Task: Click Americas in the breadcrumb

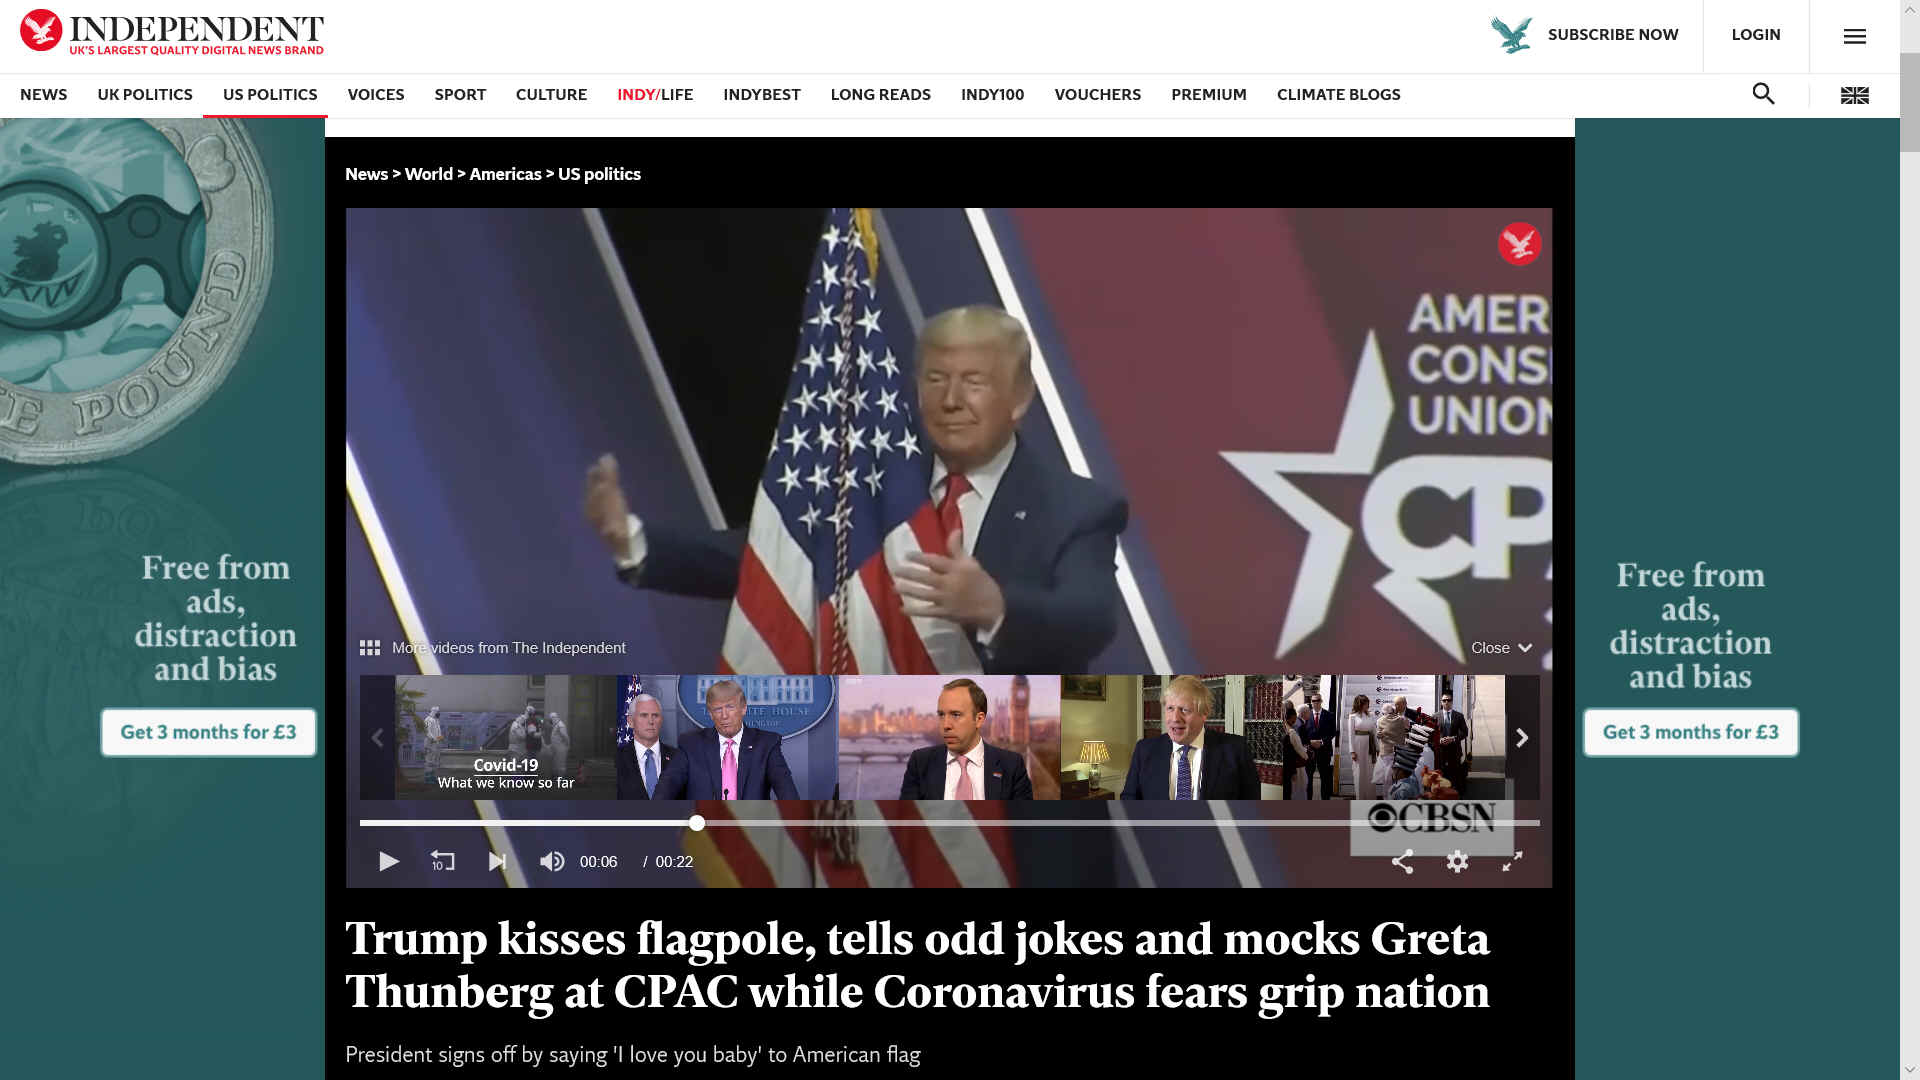Action: point(505,174)
